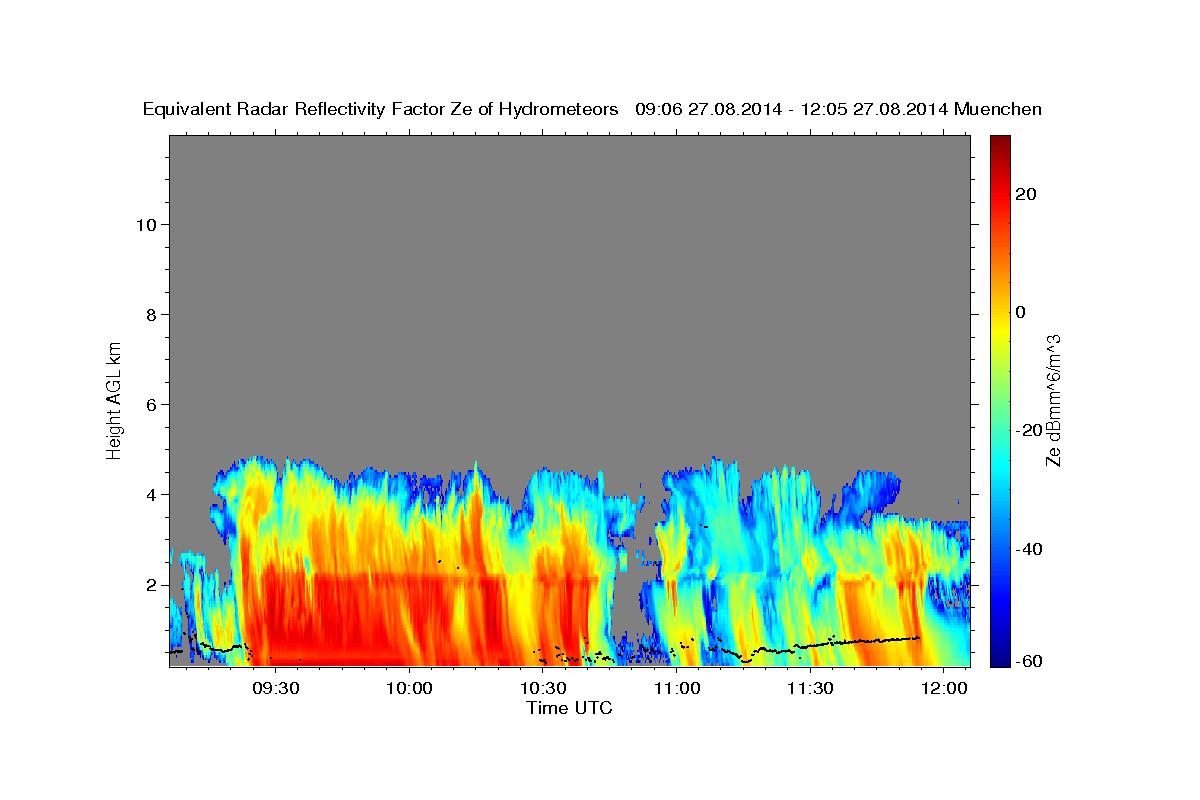1200x800 pixels.
Task: Click the height axis label '8'
Action: tap(151, 314)
